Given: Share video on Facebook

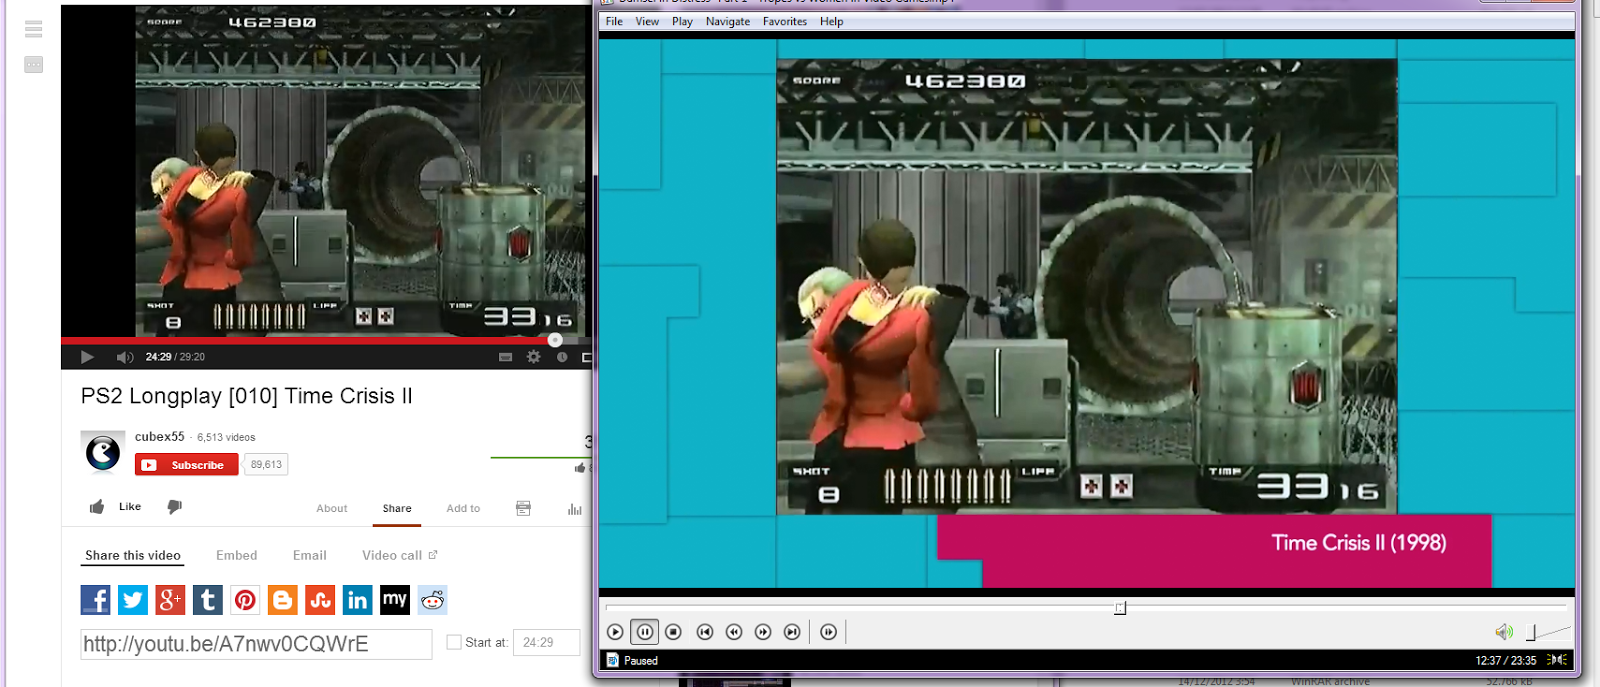Looking at the screenshot, I should pyautogui.click(x=95, y=600).
